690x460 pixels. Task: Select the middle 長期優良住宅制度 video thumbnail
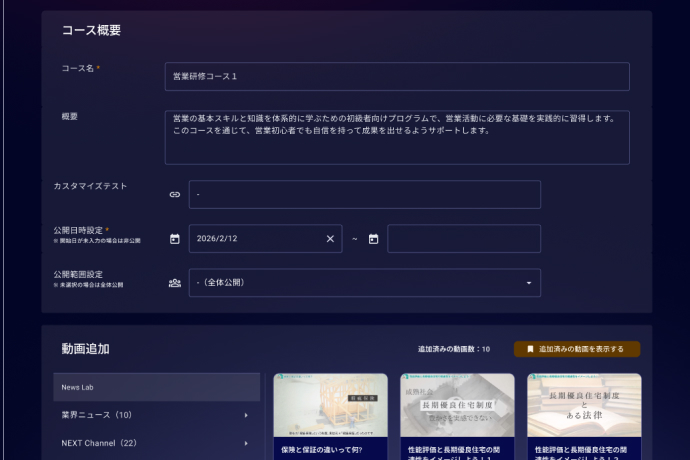[x=457, y=405]
